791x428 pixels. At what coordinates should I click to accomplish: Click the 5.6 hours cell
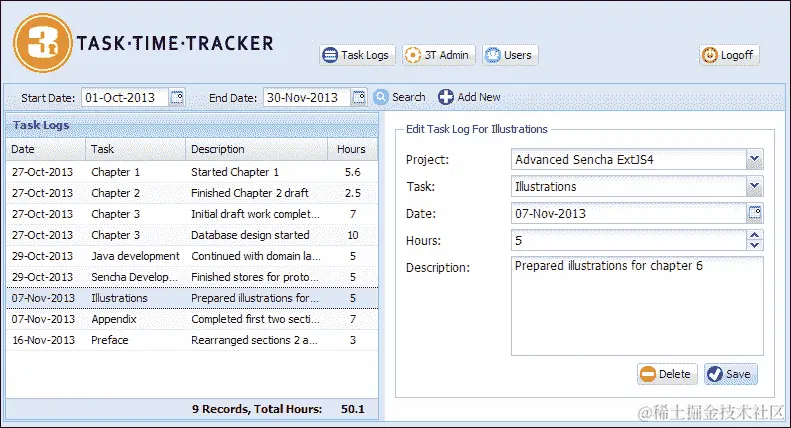coord(353,172)
